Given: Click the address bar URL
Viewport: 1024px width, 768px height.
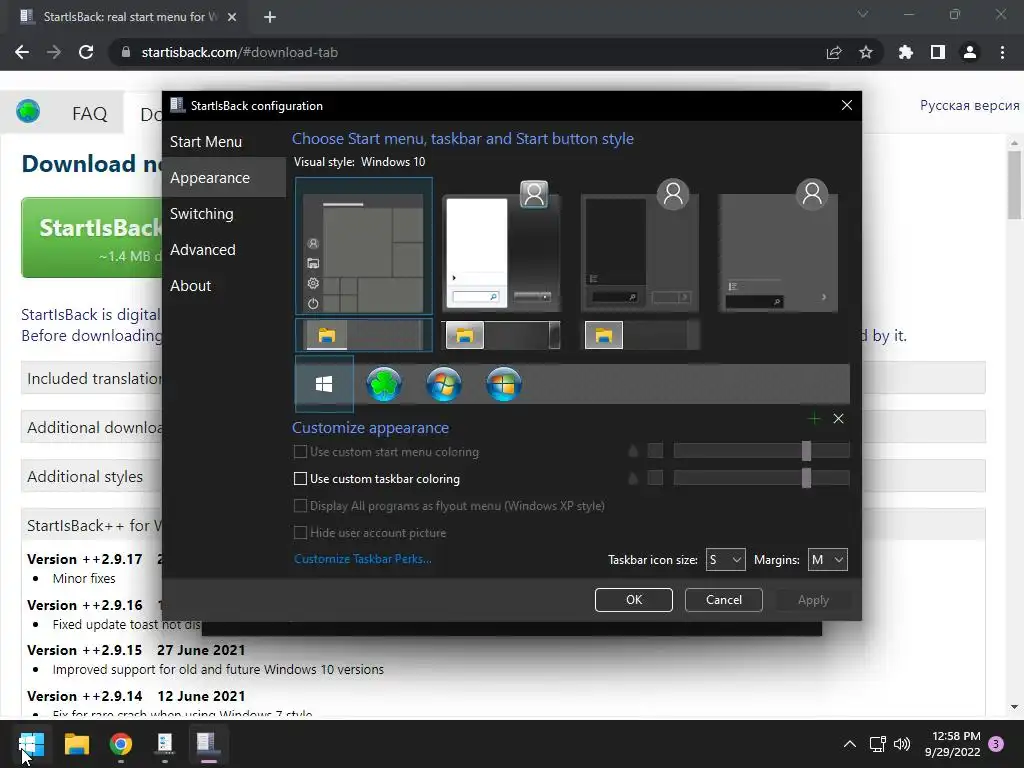Looking at the screenshot, I should coord(240,52).
